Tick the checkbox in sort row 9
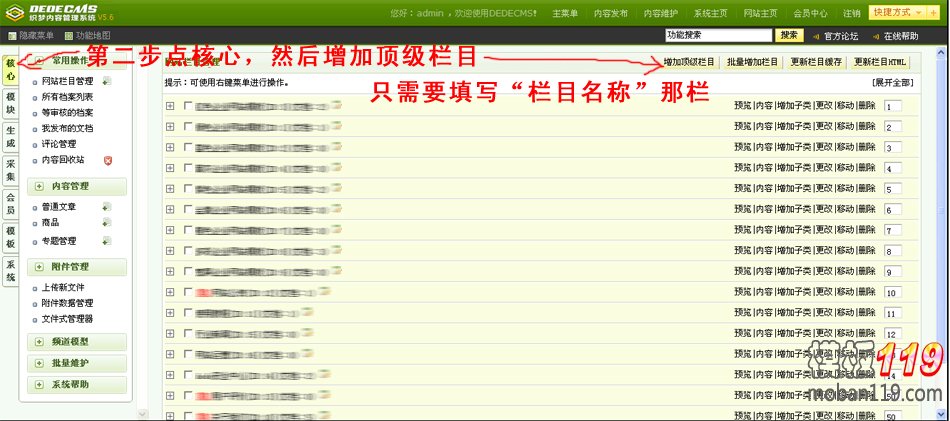 [188, 271]
